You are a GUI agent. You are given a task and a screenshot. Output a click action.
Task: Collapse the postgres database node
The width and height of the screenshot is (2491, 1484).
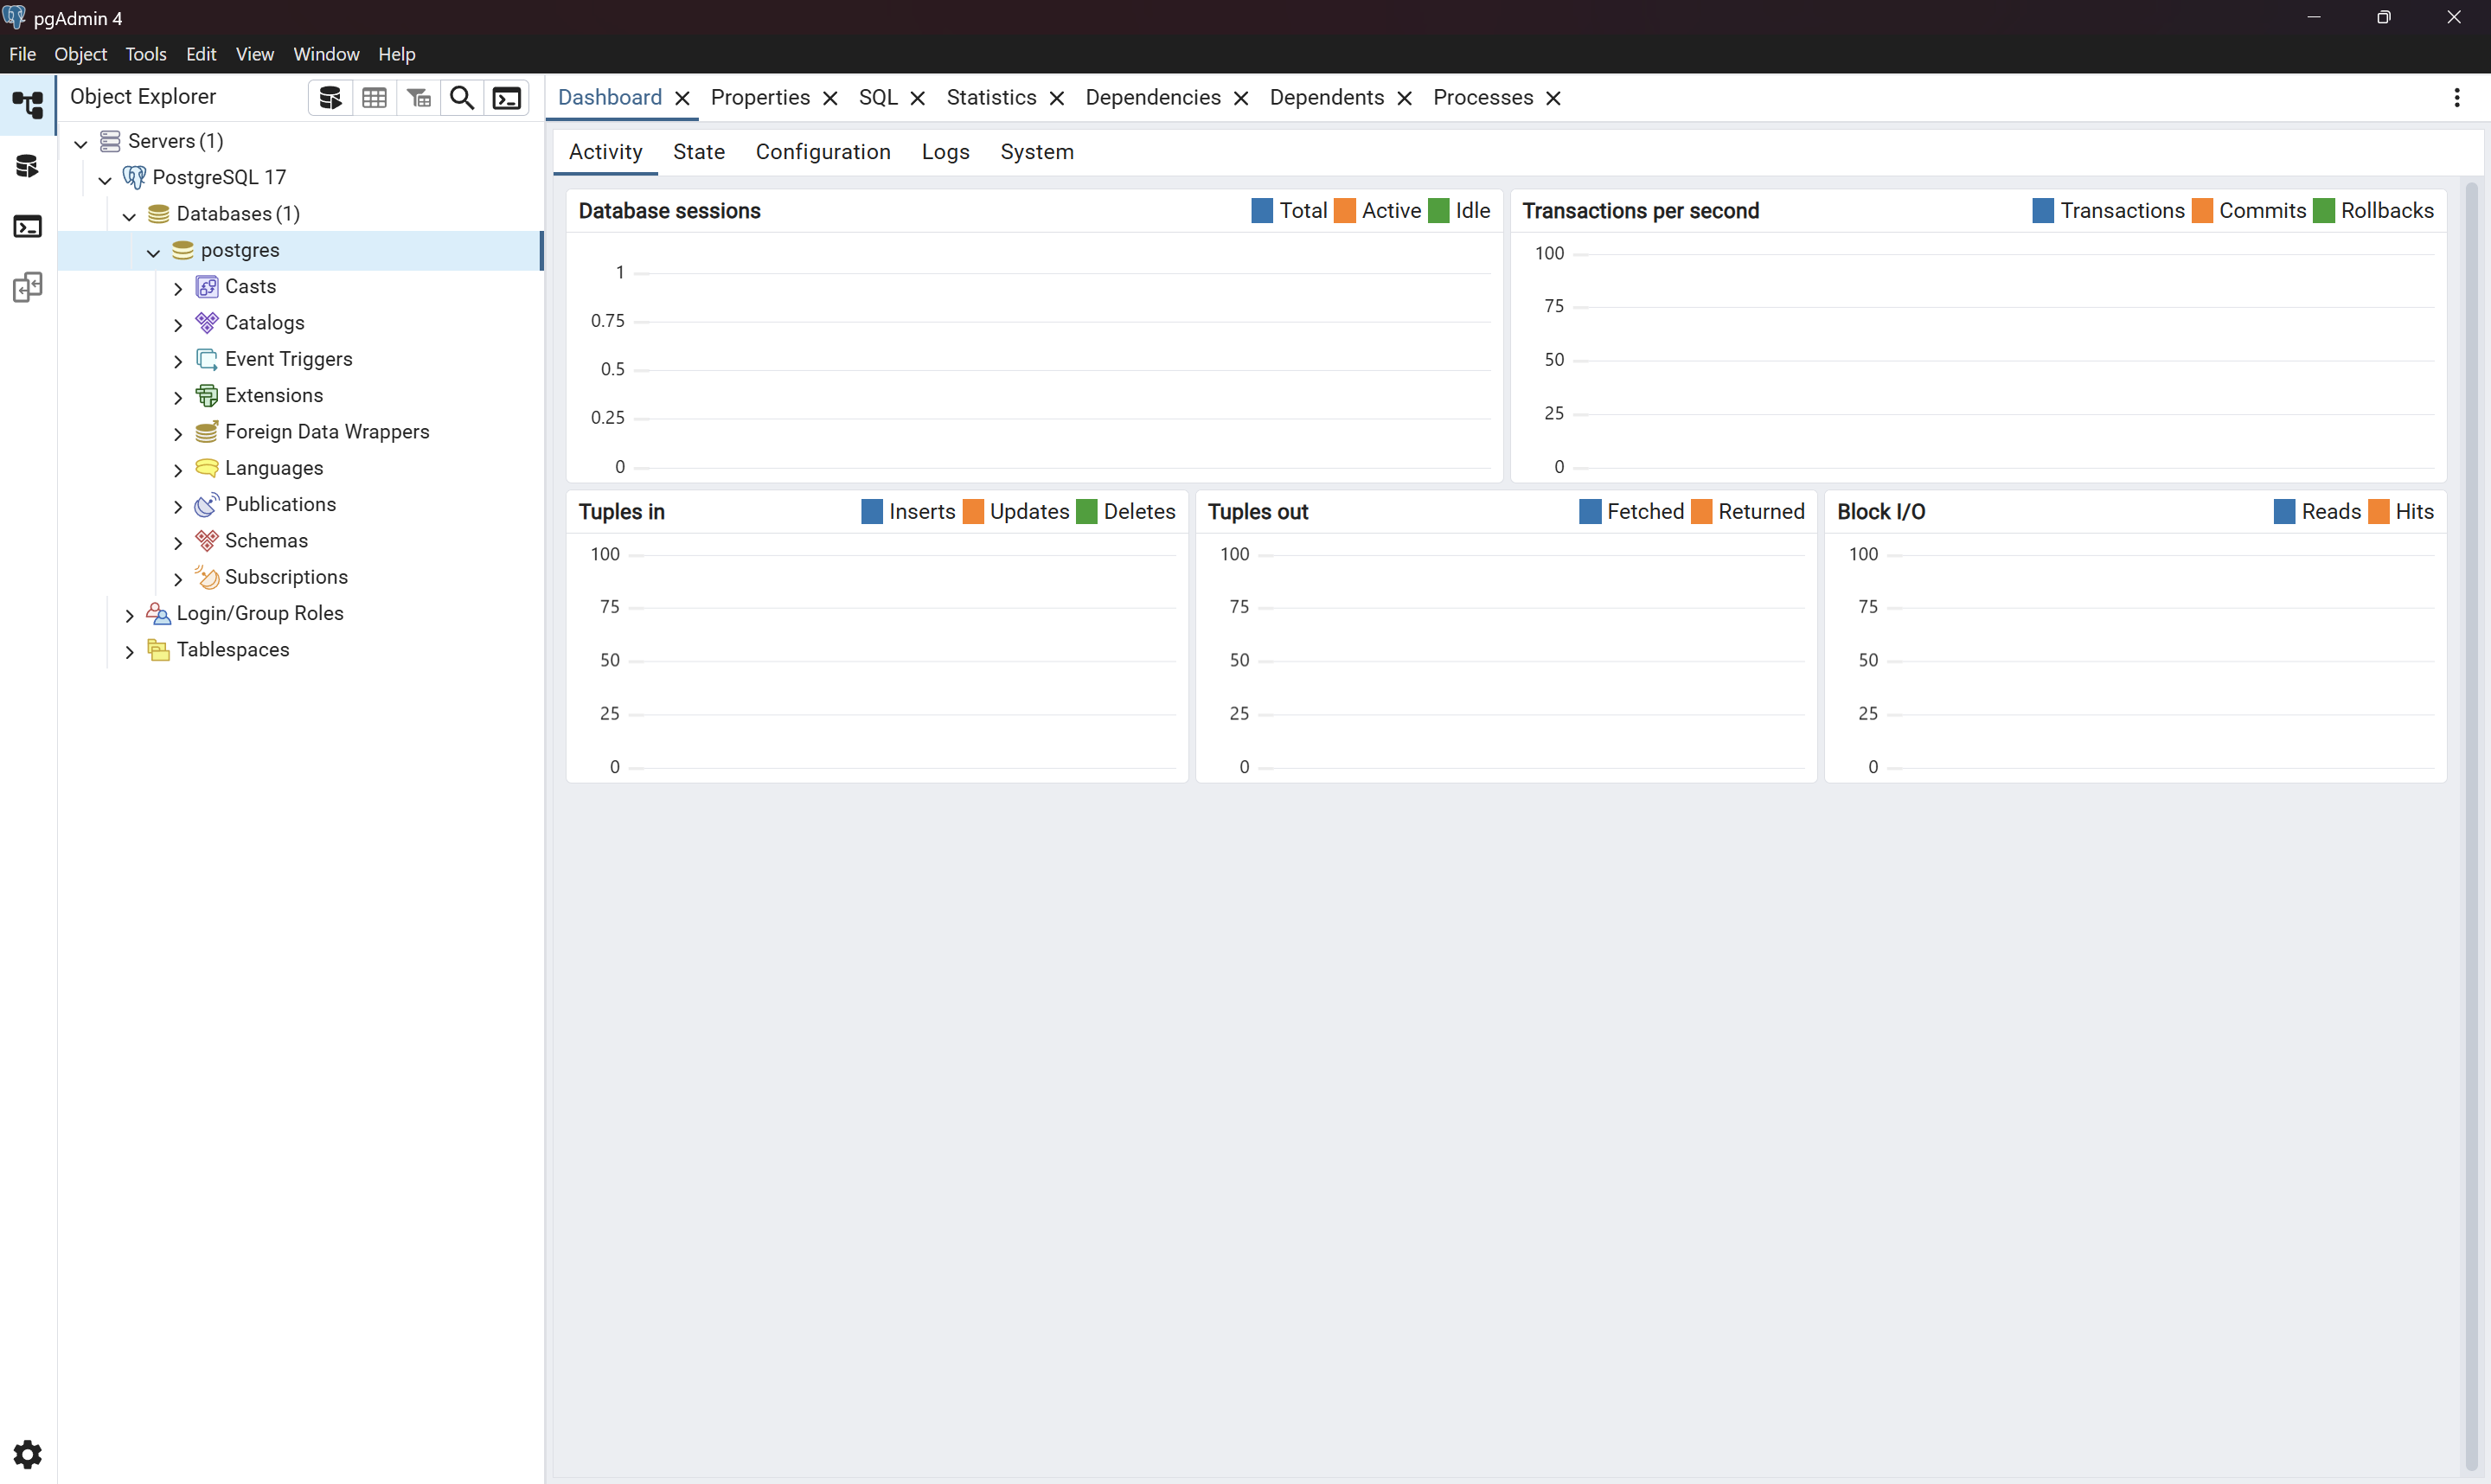153,252
